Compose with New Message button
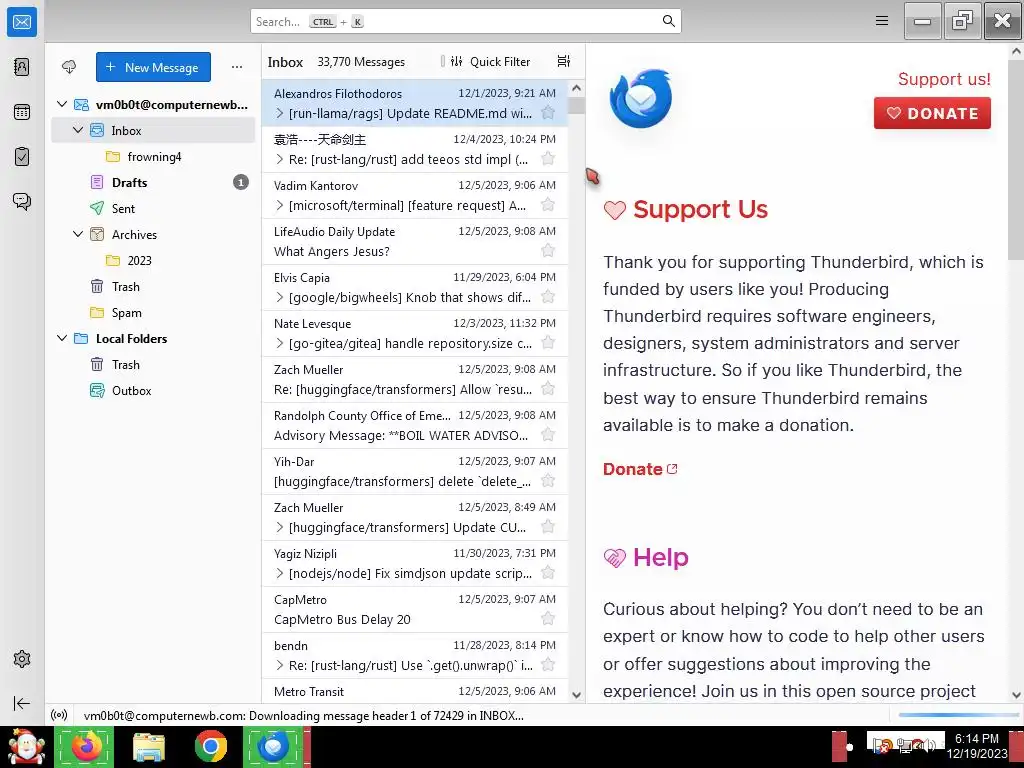The width and height of the screenshot is (1024, 768). click(x=153, y=67)
